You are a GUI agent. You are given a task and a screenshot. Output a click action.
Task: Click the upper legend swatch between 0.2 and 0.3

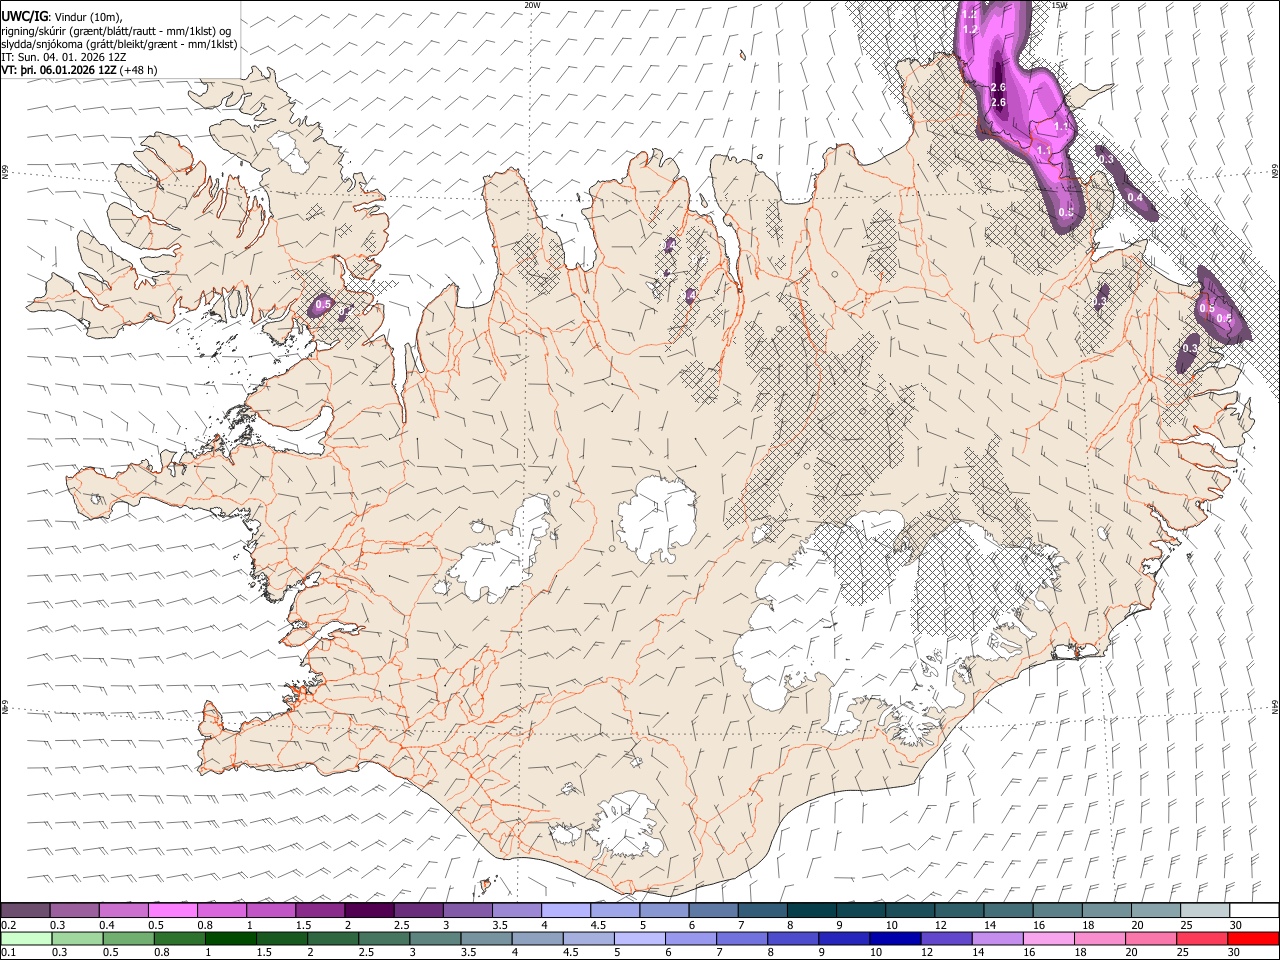[25, 910]
